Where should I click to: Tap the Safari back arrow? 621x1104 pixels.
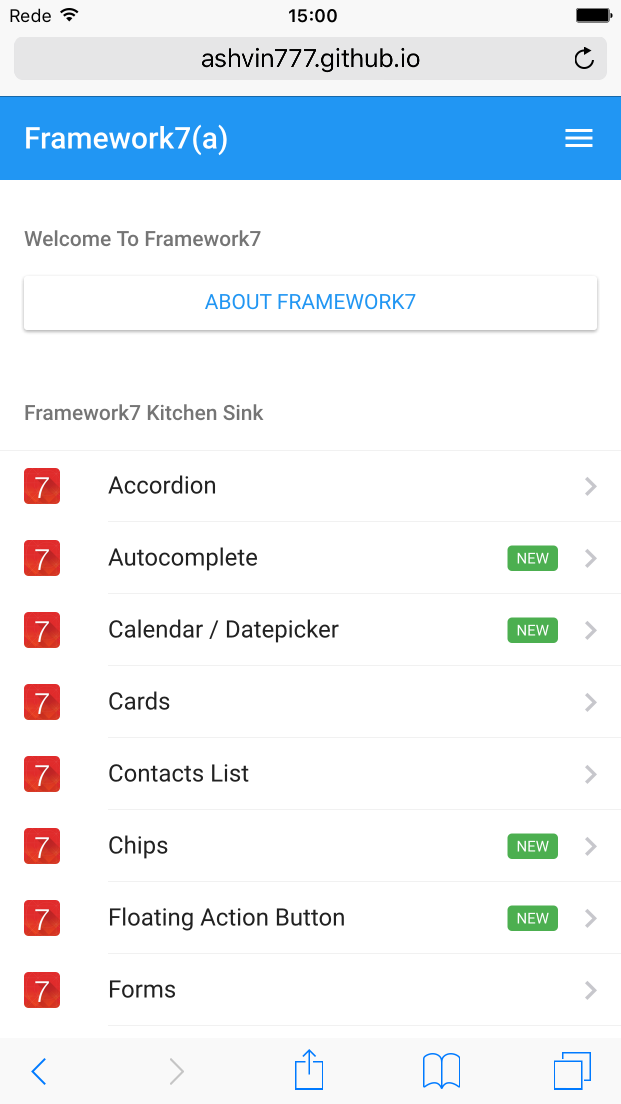39,1072
